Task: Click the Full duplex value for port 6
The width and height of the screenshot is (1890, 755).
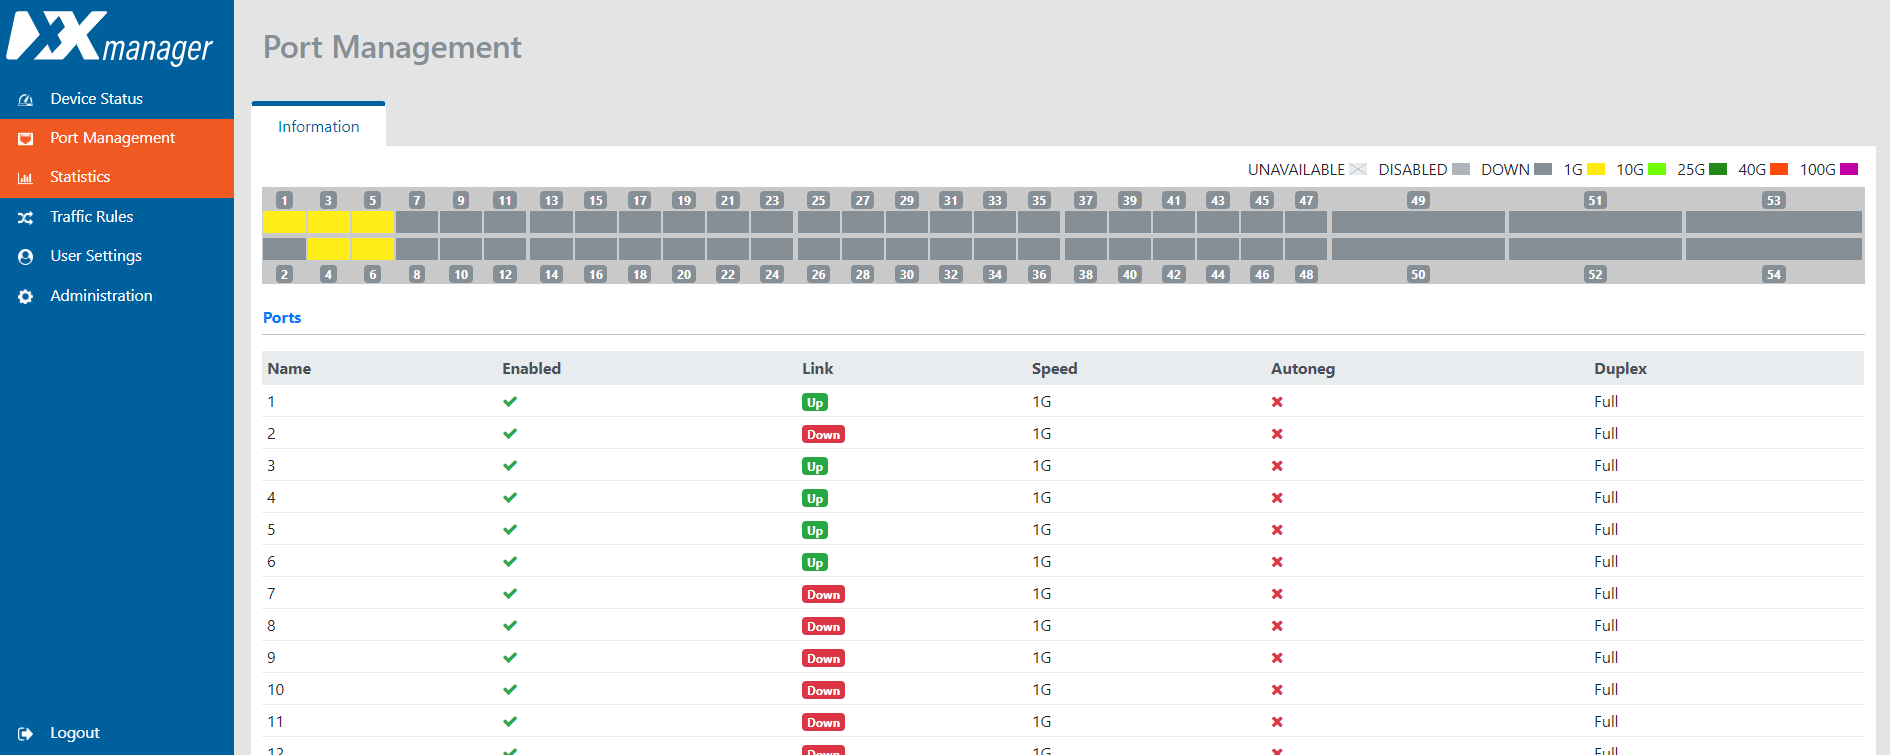Action: 1606,562
